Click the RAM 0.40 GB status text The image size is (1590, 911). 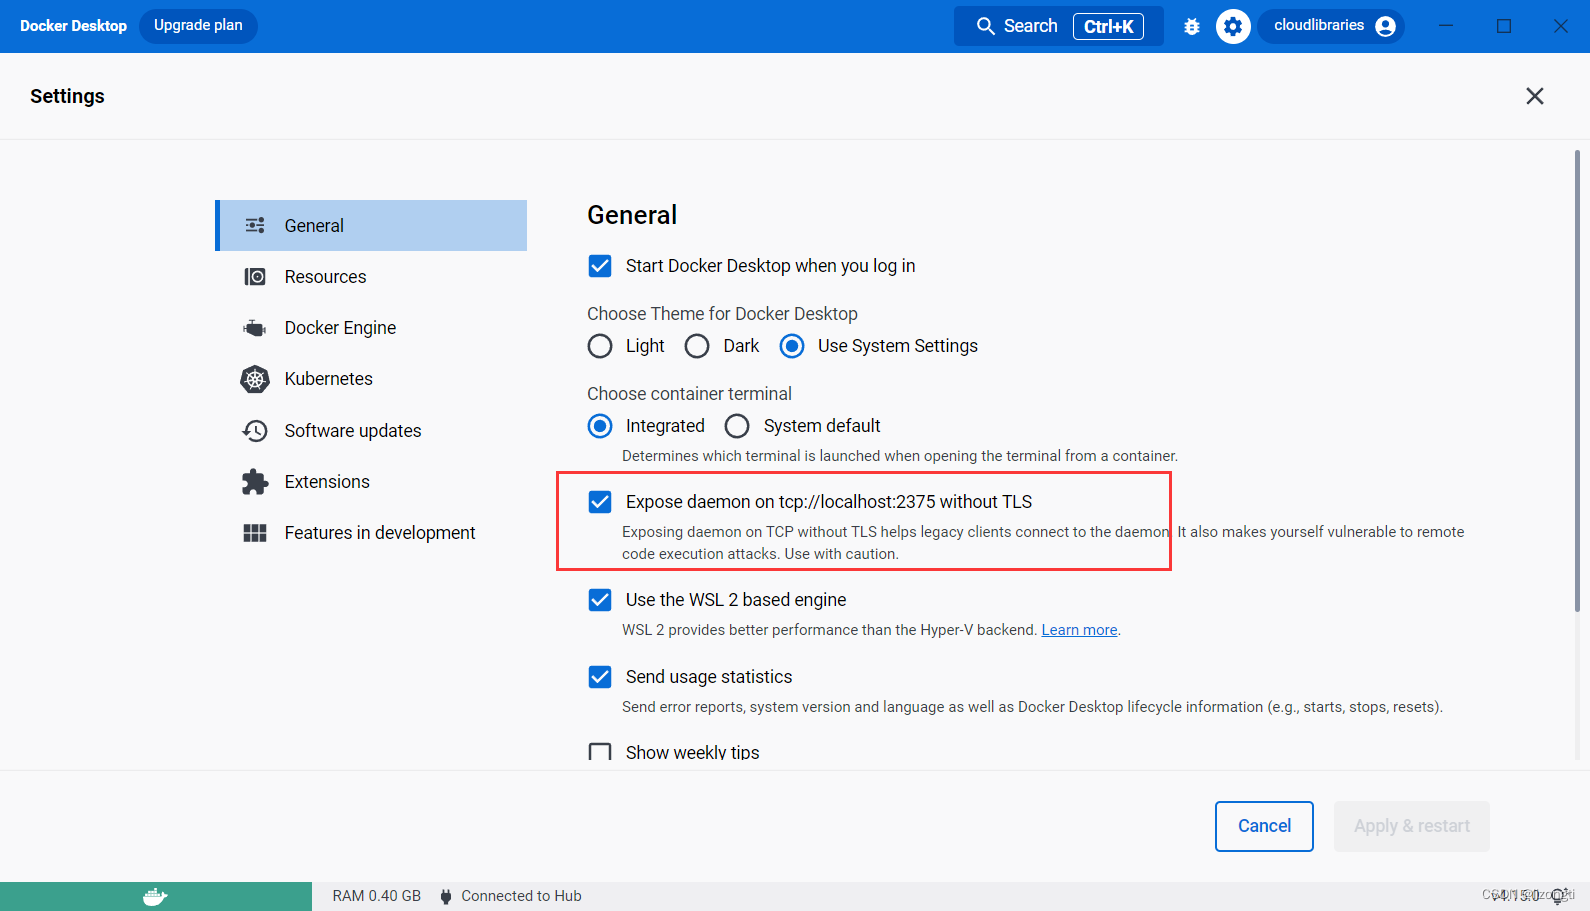[377, 896]
